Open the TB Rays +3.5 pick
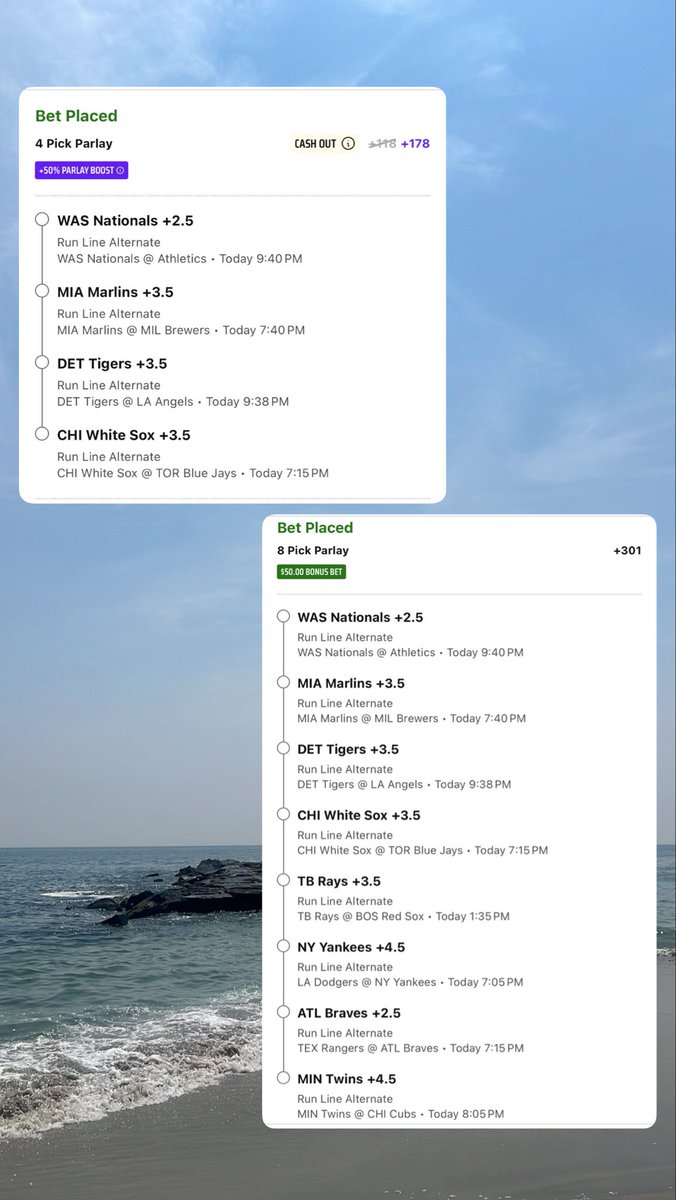Screen dimensions: 676x1200 (339, 881)
